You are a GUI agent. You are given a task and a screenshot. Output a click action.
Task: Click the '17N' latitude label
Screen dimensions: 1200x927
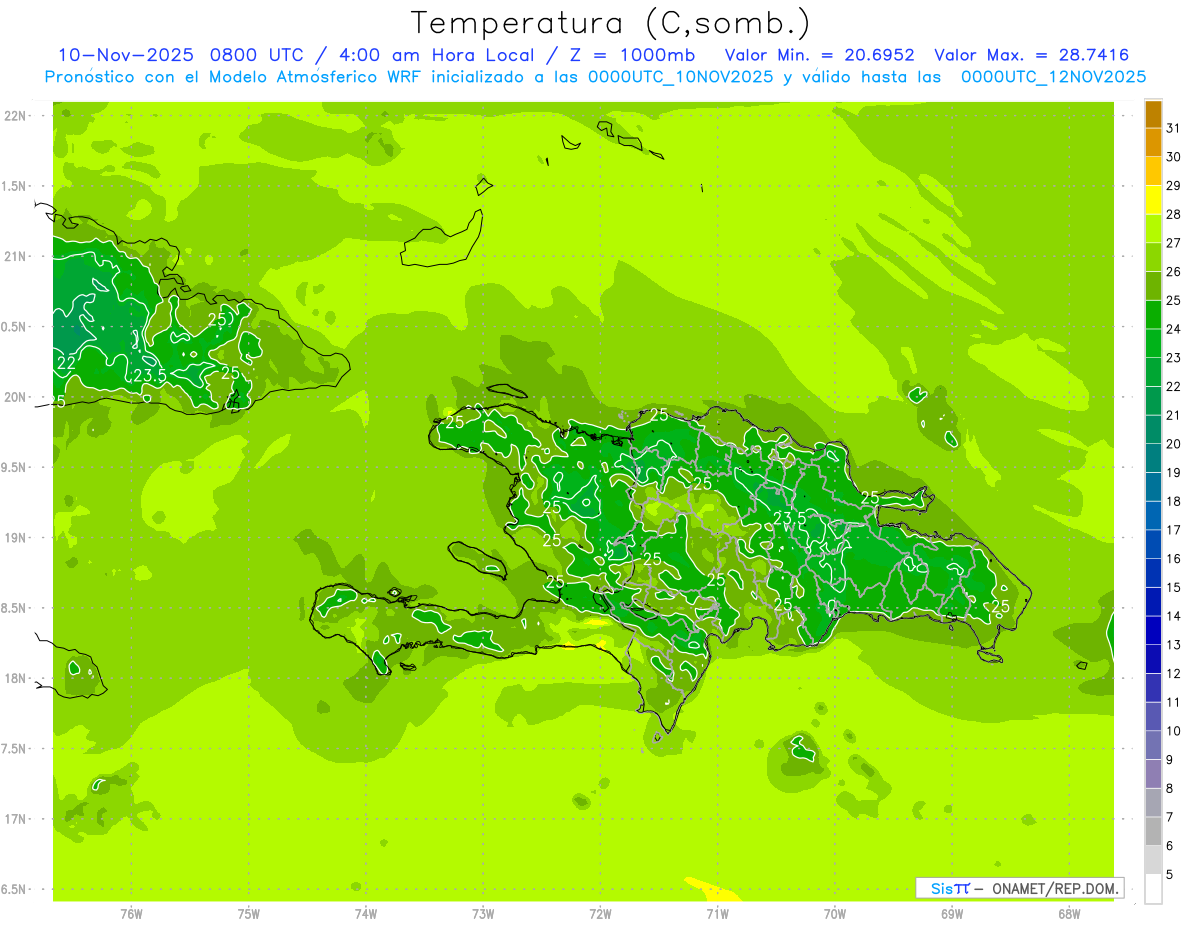[x=16, y=819]
